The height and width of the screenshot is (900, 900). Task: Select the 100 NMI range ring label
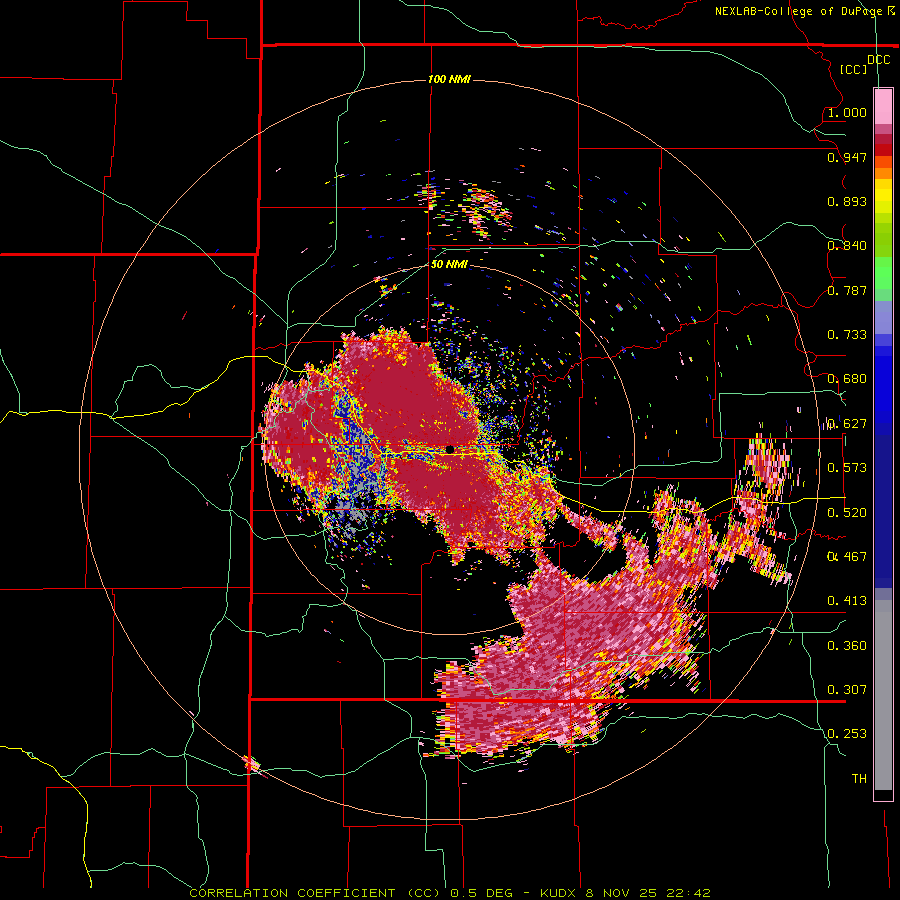(x=449, y=79)
